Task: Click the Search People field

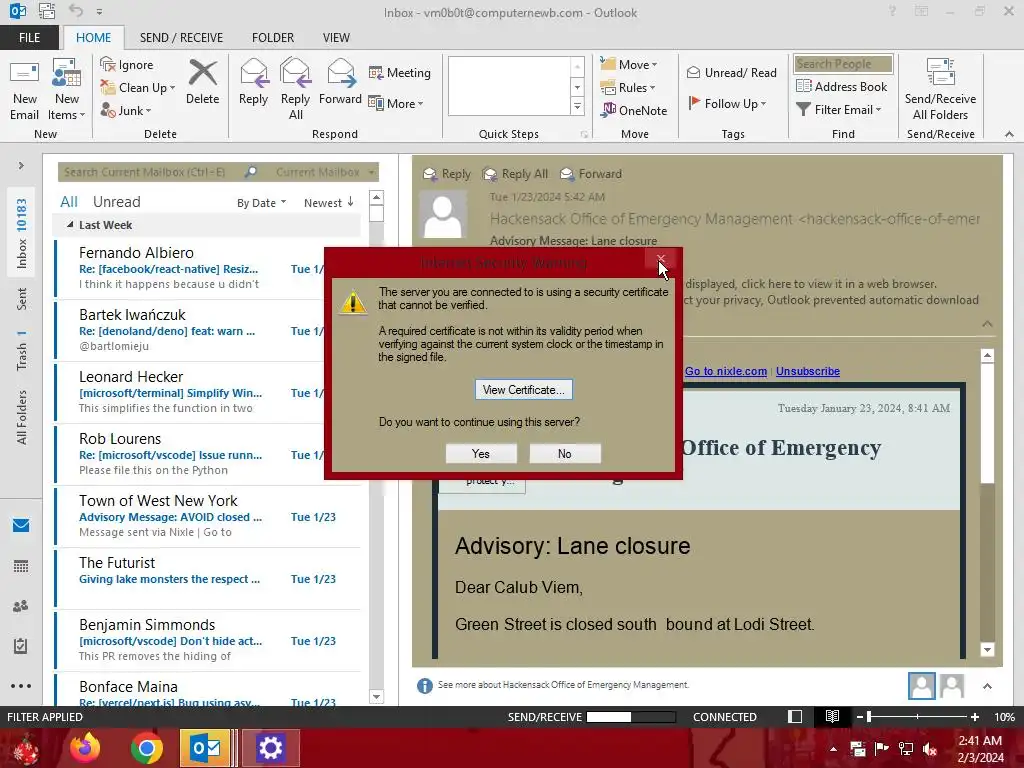Action: click(843, 63)
